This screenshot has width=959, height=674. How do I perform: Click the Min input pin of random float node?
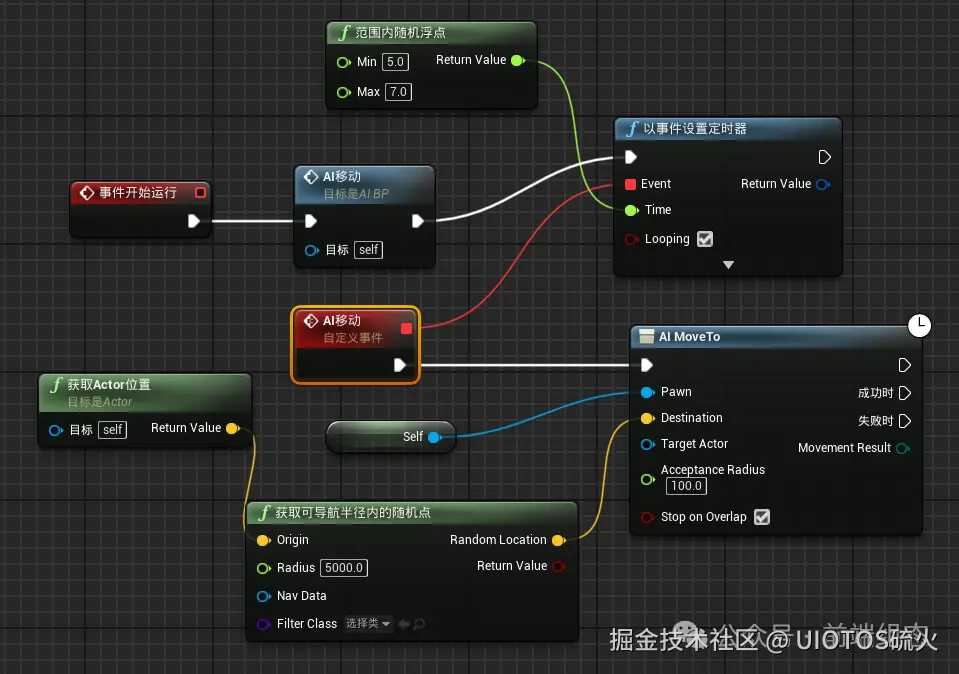point(344,62)
